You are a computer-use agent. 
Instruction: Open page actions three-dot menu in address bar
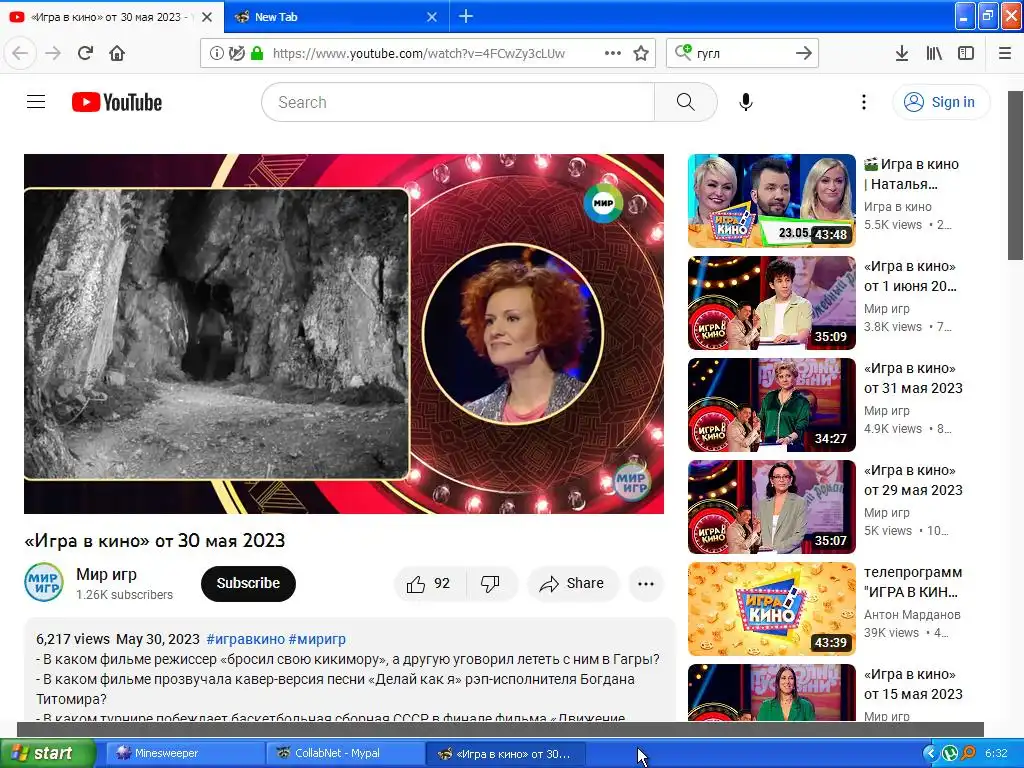[613, 54]
